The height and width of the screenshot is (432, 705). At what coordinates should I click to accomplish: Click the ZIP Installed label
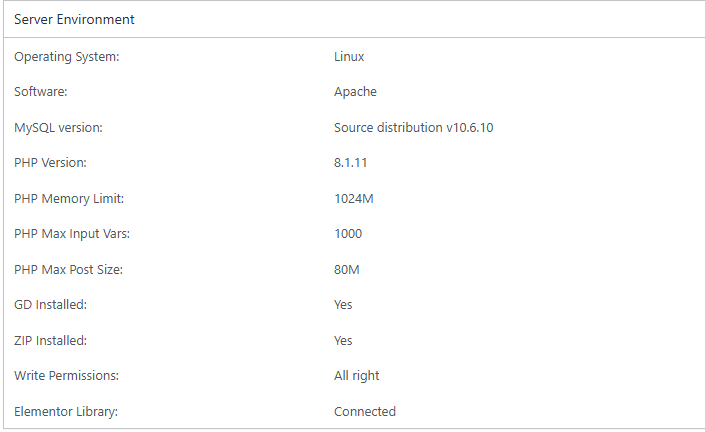tap(51, 341)
